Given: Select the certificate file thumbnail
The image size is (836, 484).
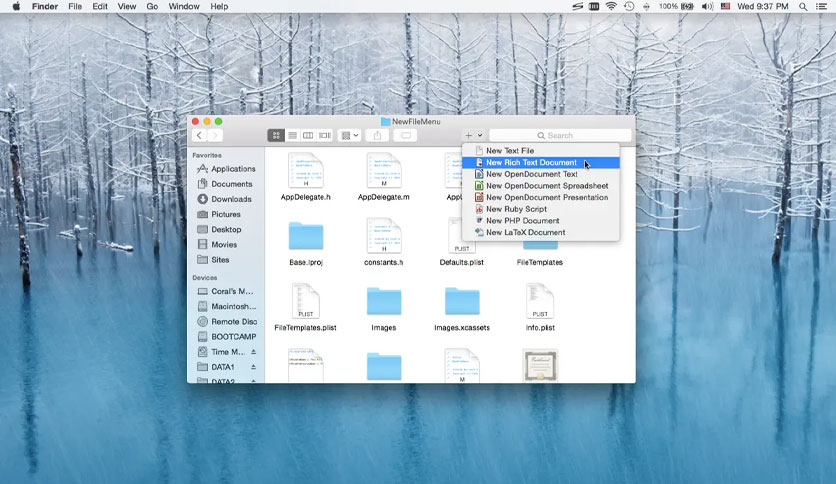Looking at the screenshot, I should 540,366.
